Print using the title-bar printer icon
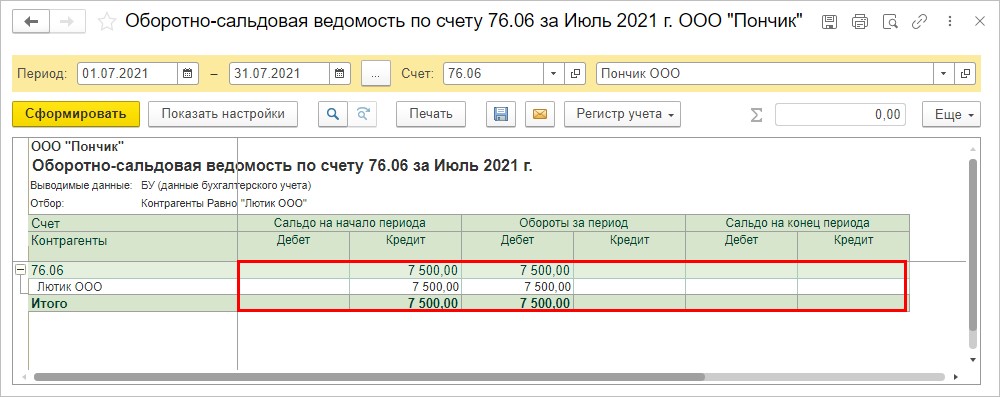The width and height of the screenshot is (1000, 397). click(860, 22)
